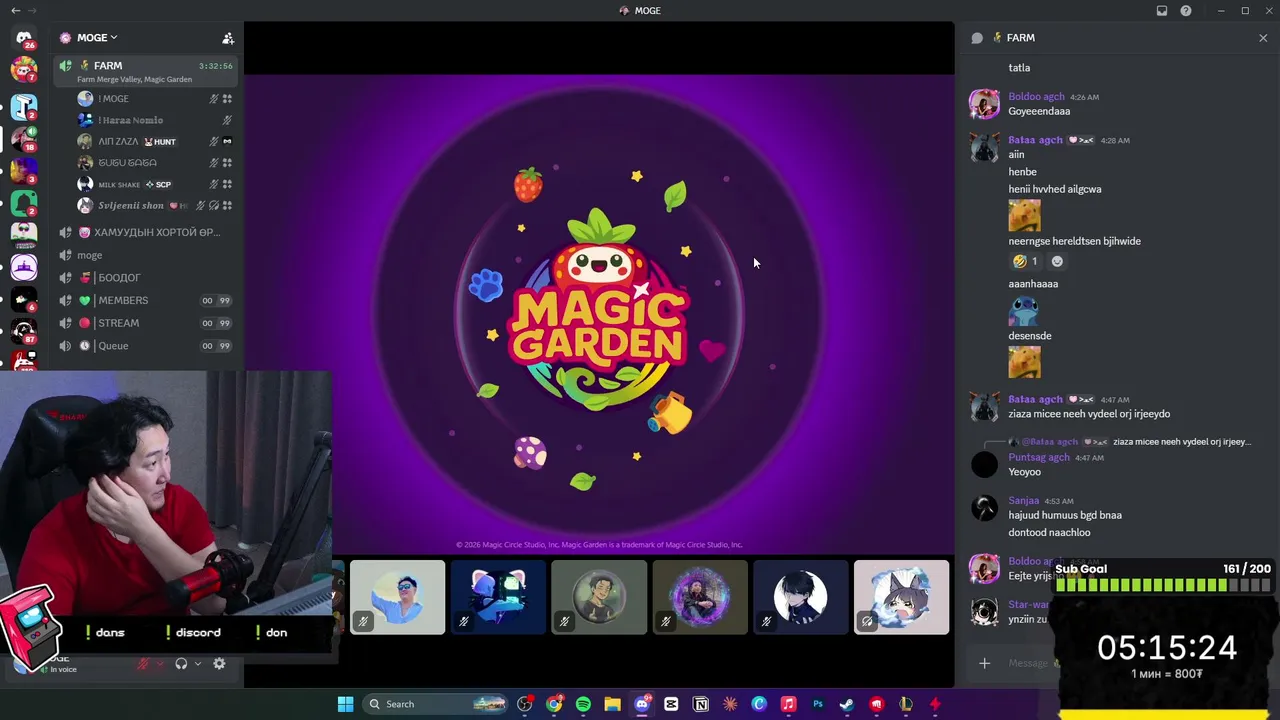
Task: Close the FARM chat panel
Action: [1263, 38]
